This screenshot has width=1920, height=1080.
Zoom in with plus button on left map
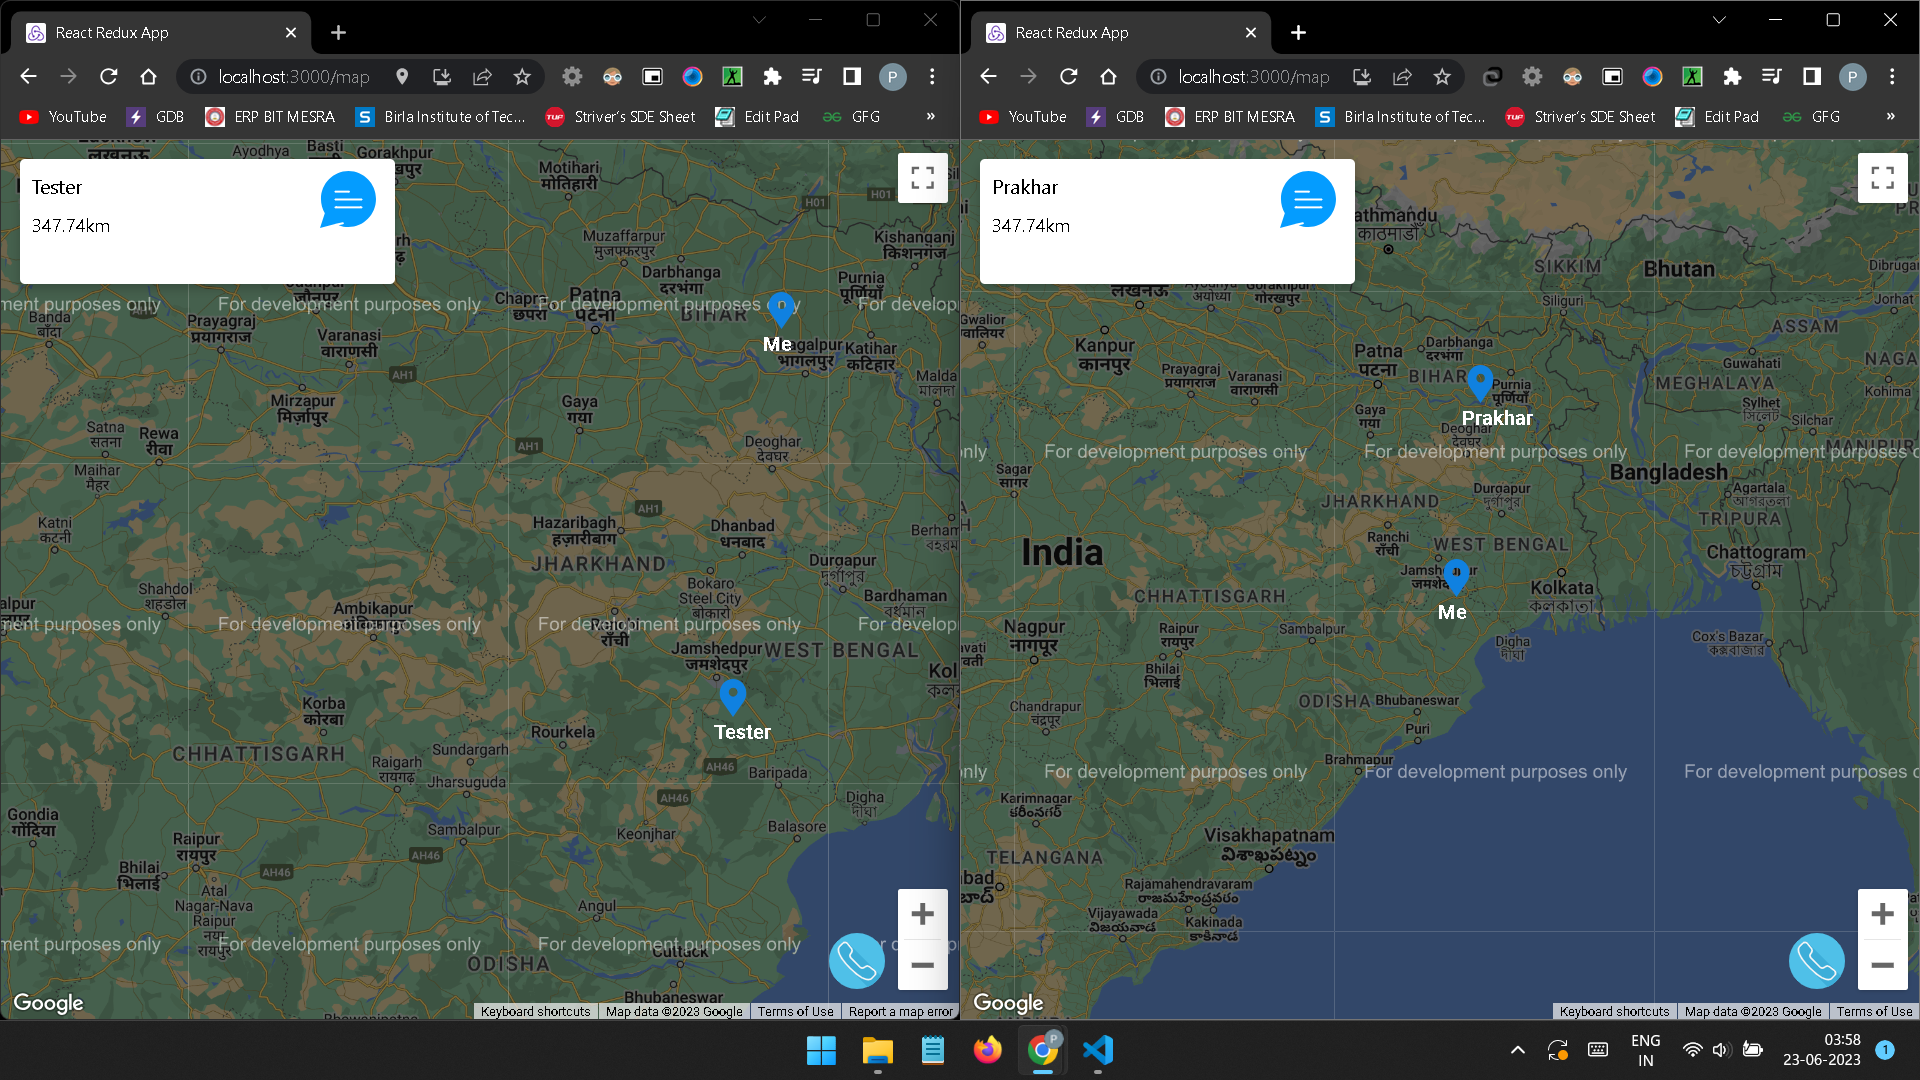click(922, 914)
